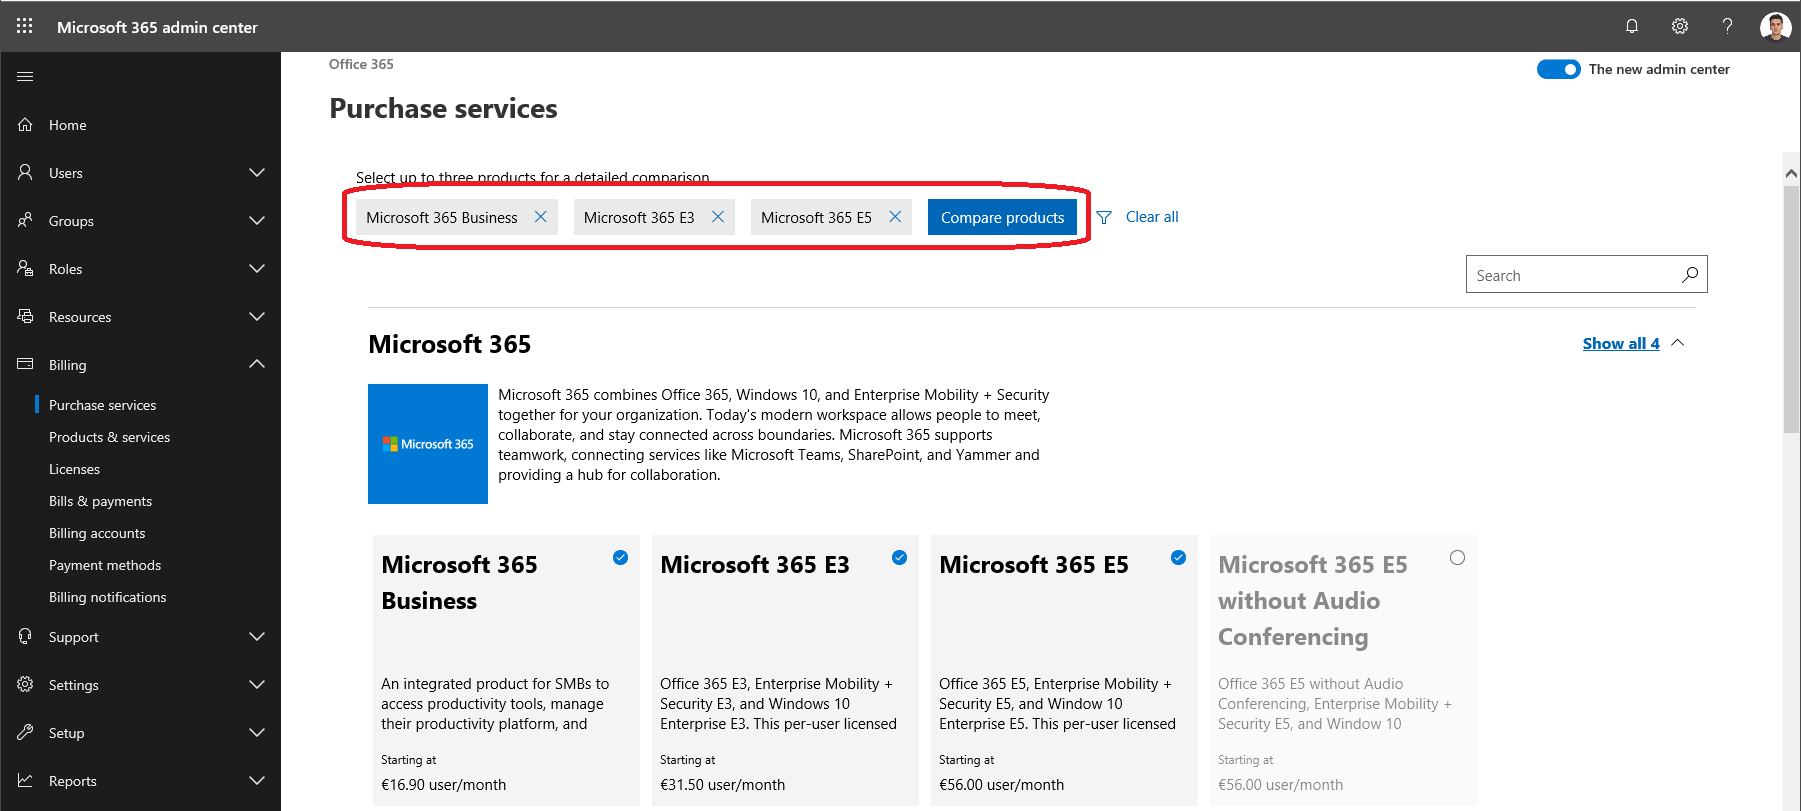Open Billing notifications page
The image size is (1801, 811).
[x=107, y=597]
